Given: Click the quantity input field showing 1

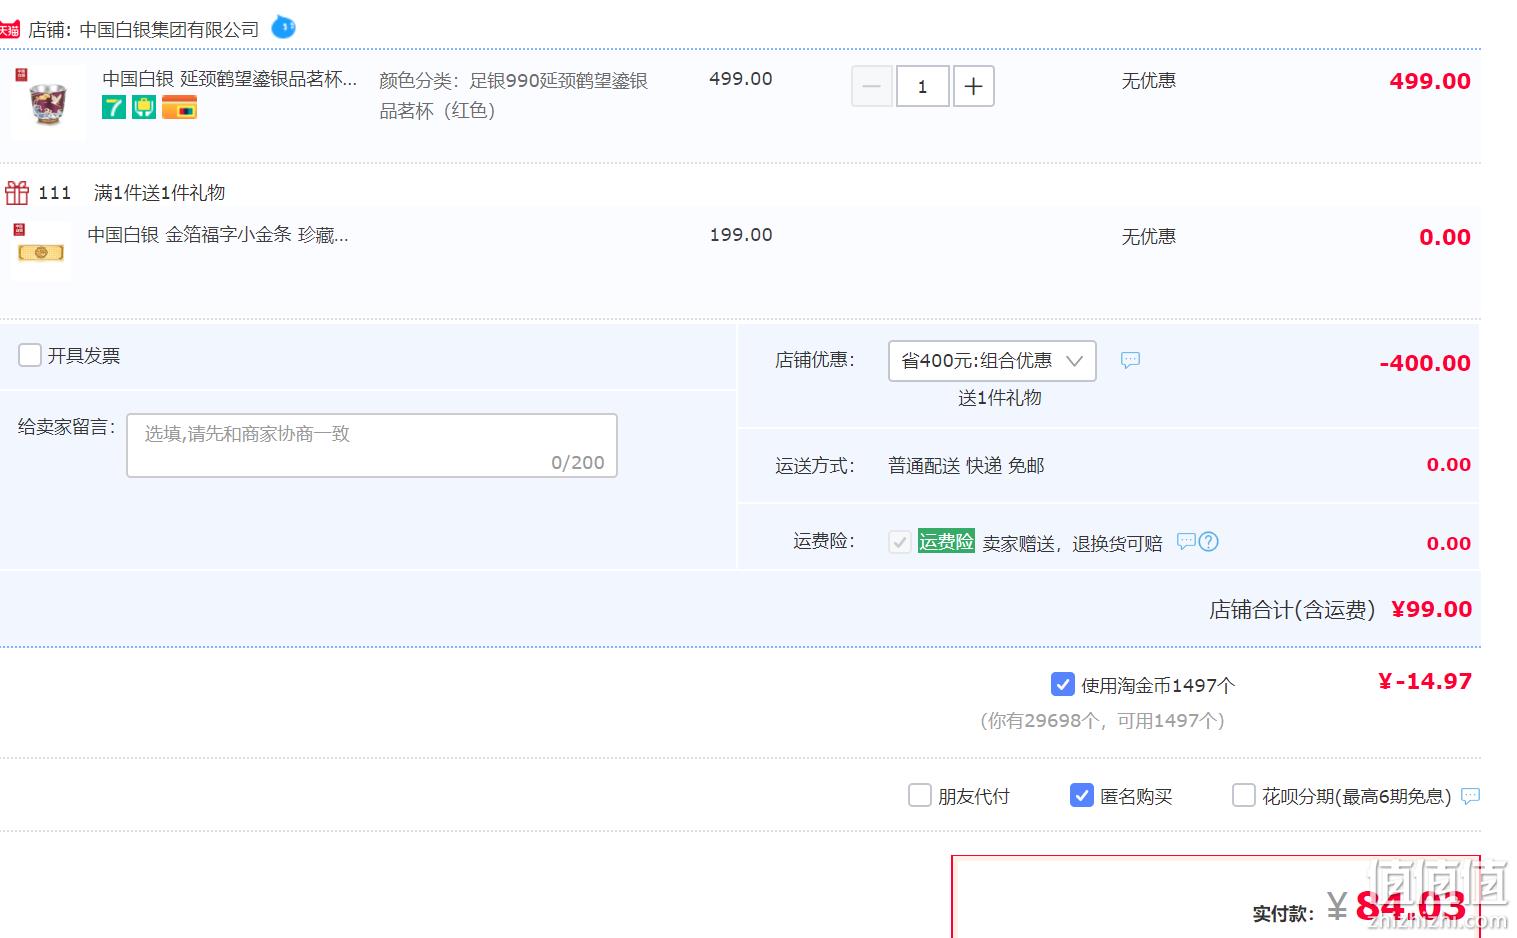Looking at the screenshot, I should [x=922, y=86].
